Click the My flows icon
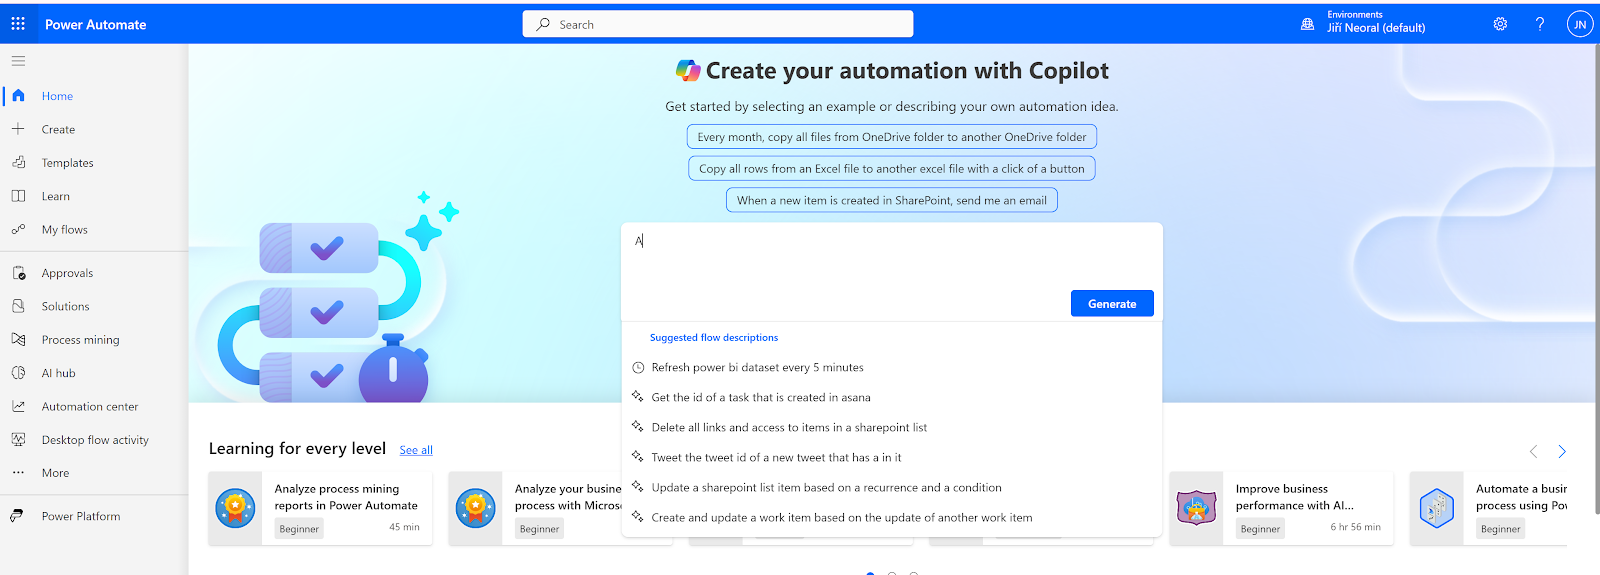Image resolution: width=1600 pixels, height=575 pixels. [18, 229]
